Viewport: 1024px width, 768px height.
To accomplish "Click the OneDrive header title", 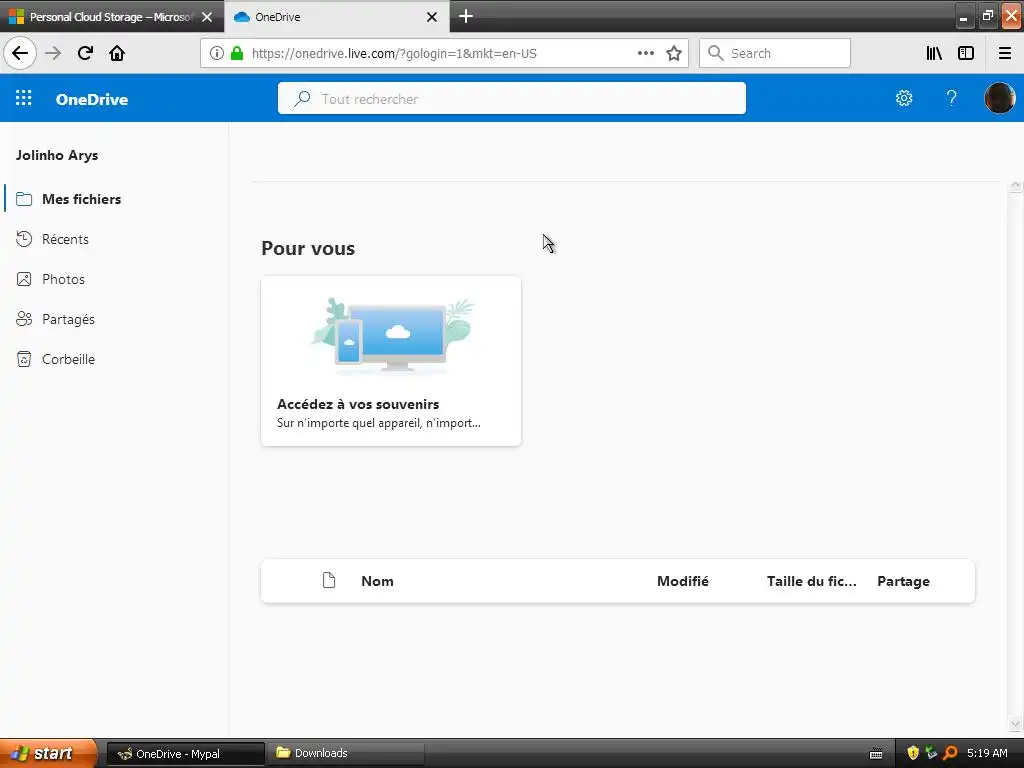I will [92, 99].
